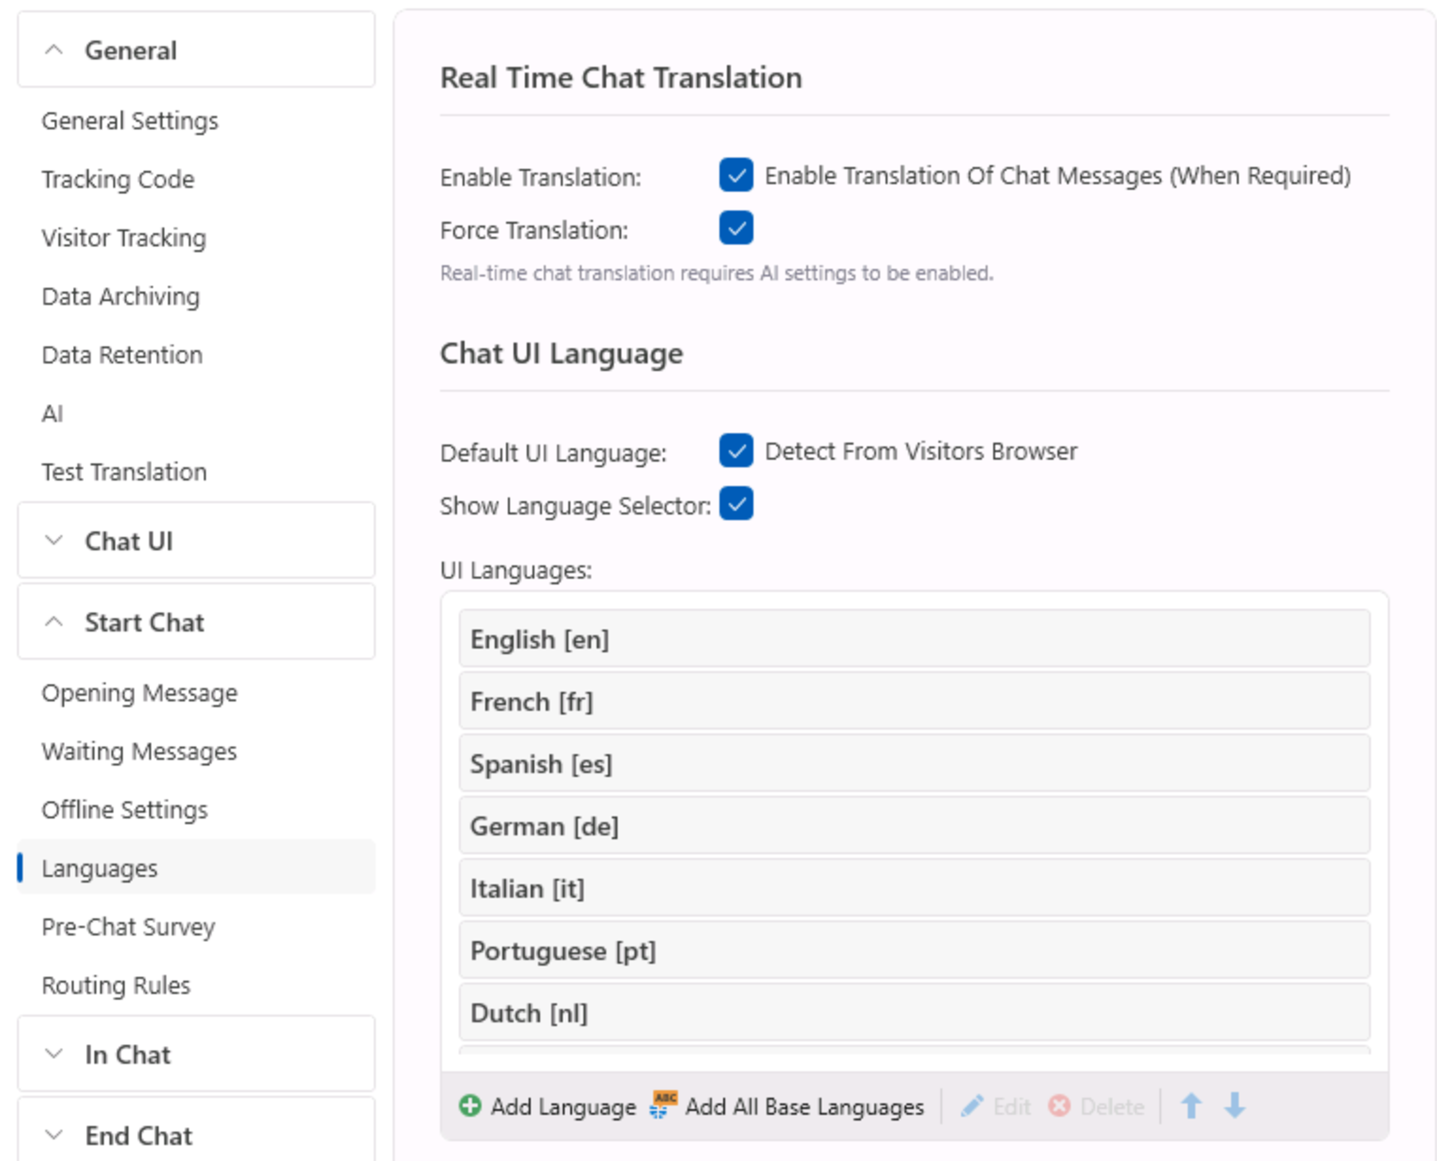Click the Edit pencil icon
Screen dimensions: 1437x1161
[x=971, y=1106]
